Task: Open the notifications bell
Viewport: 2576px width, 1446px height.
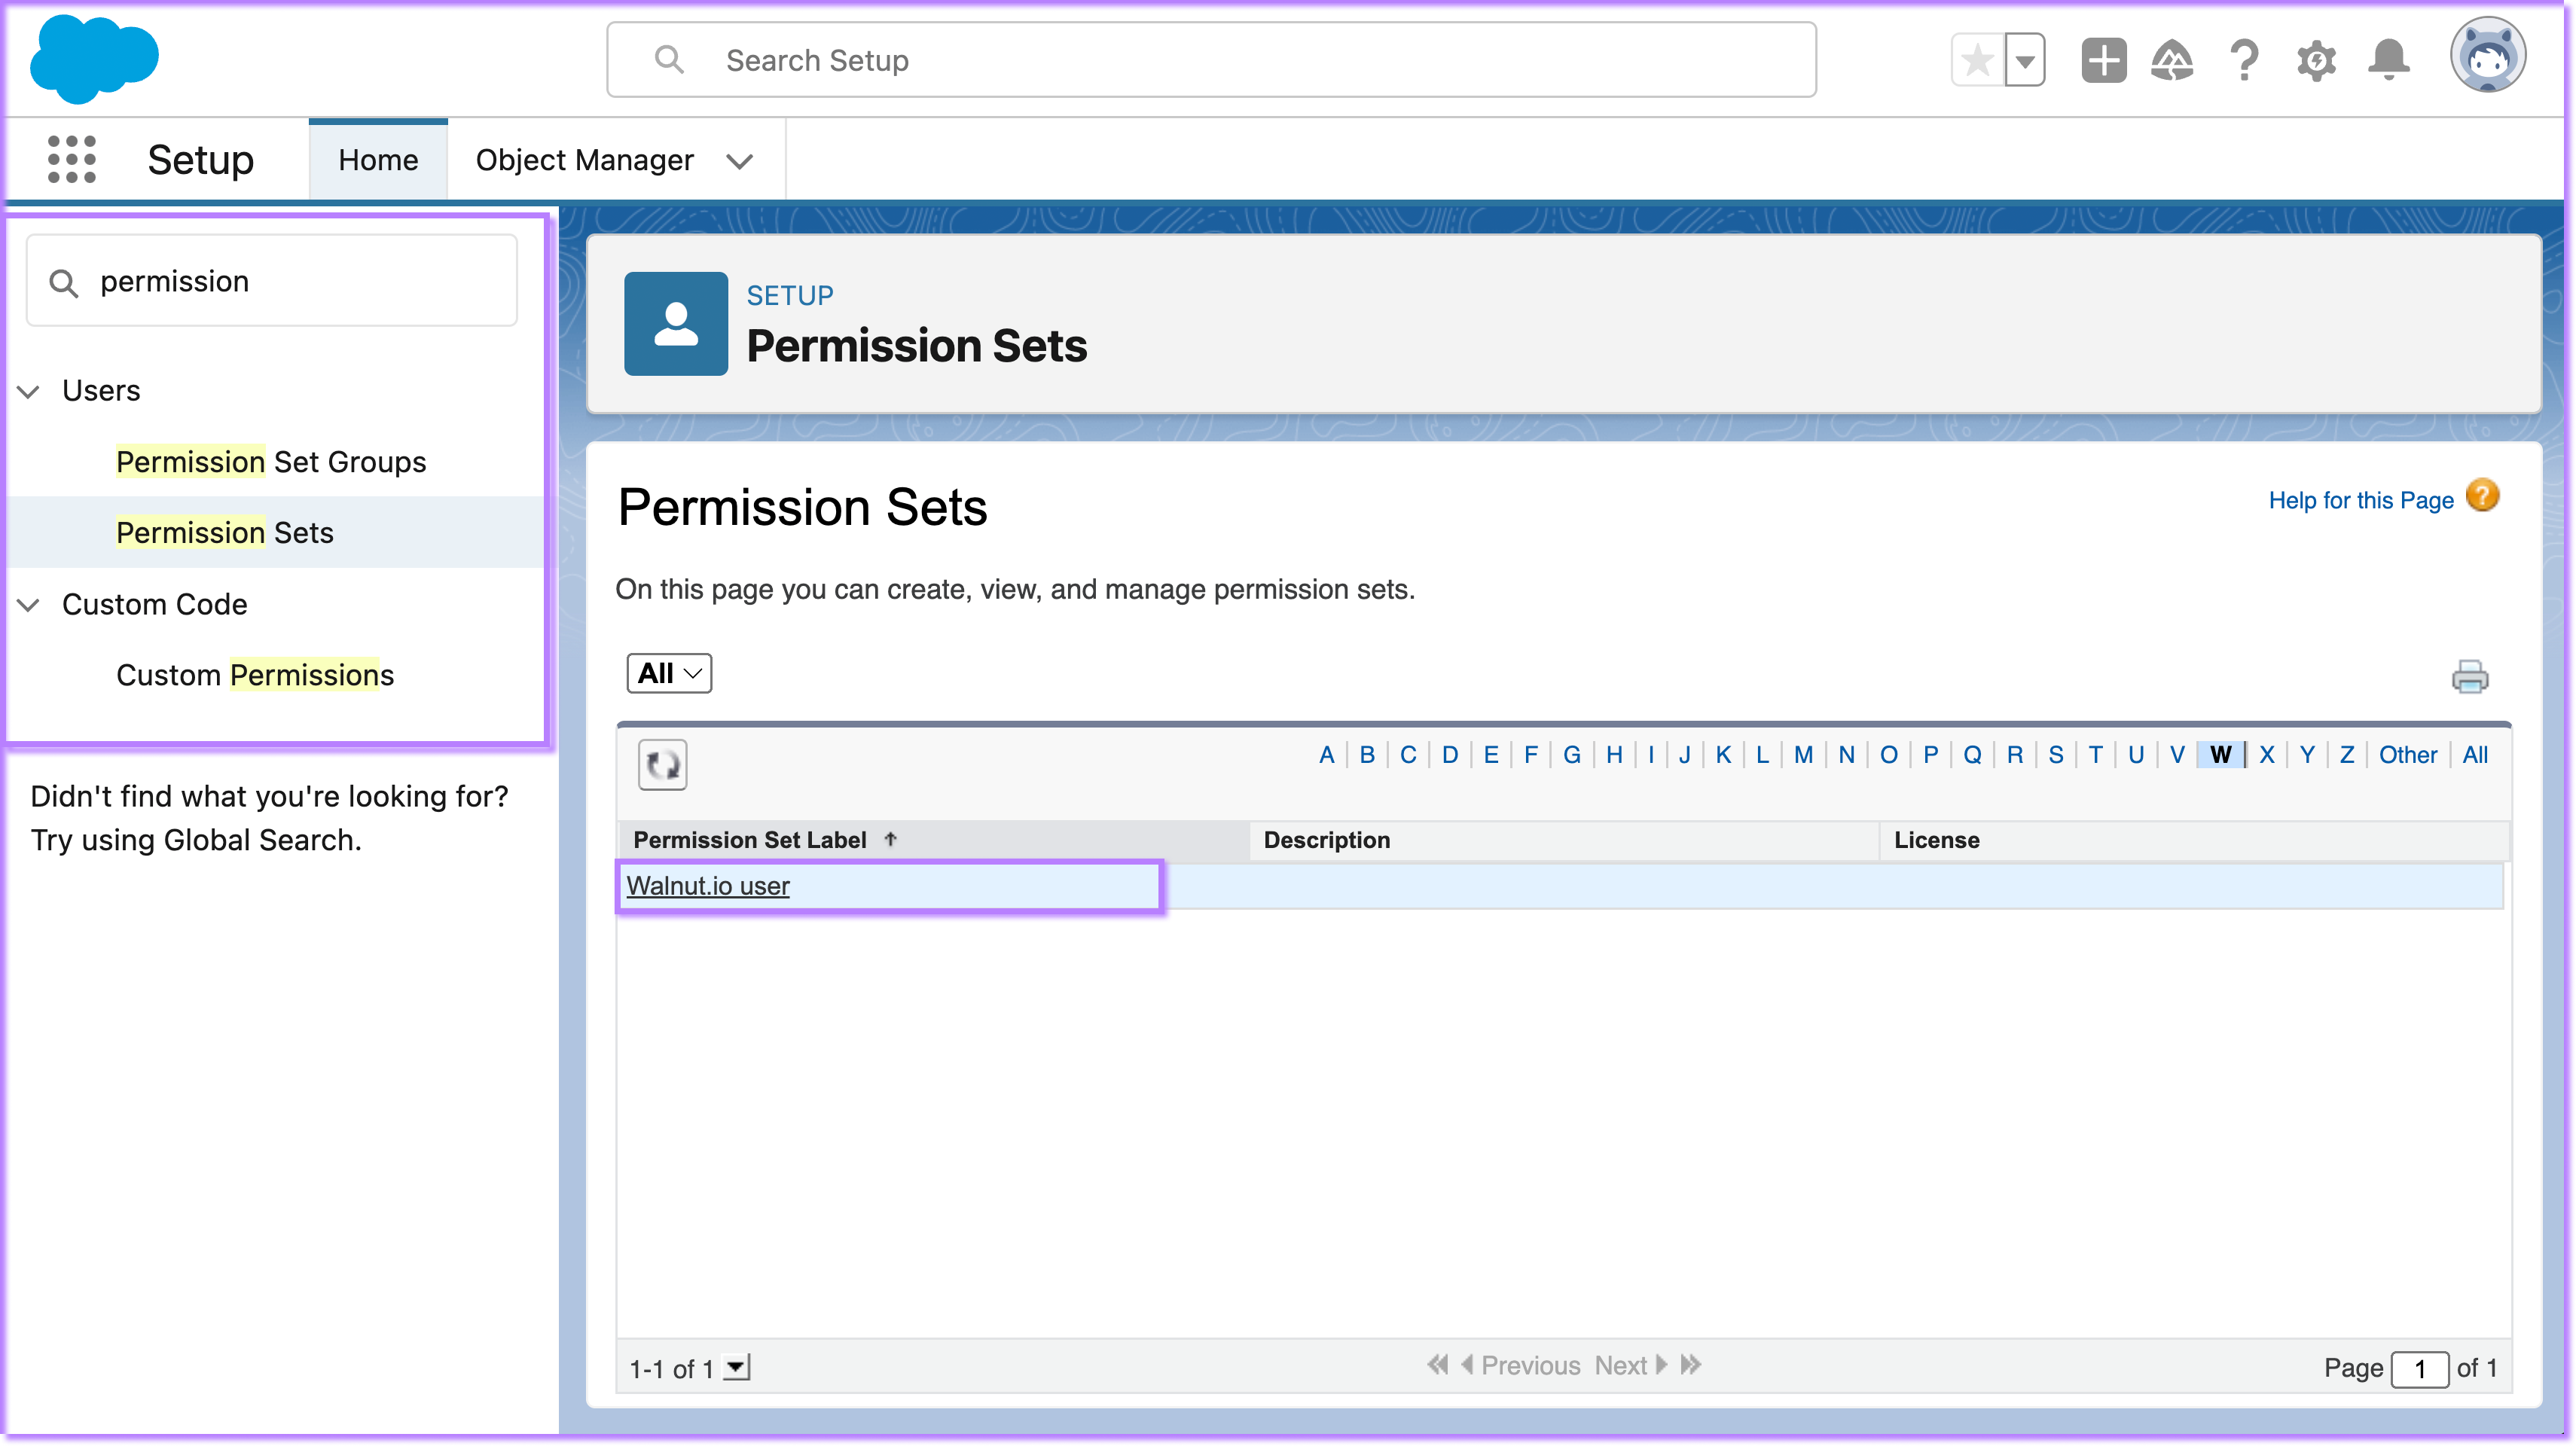Action: coord(2388,61)
